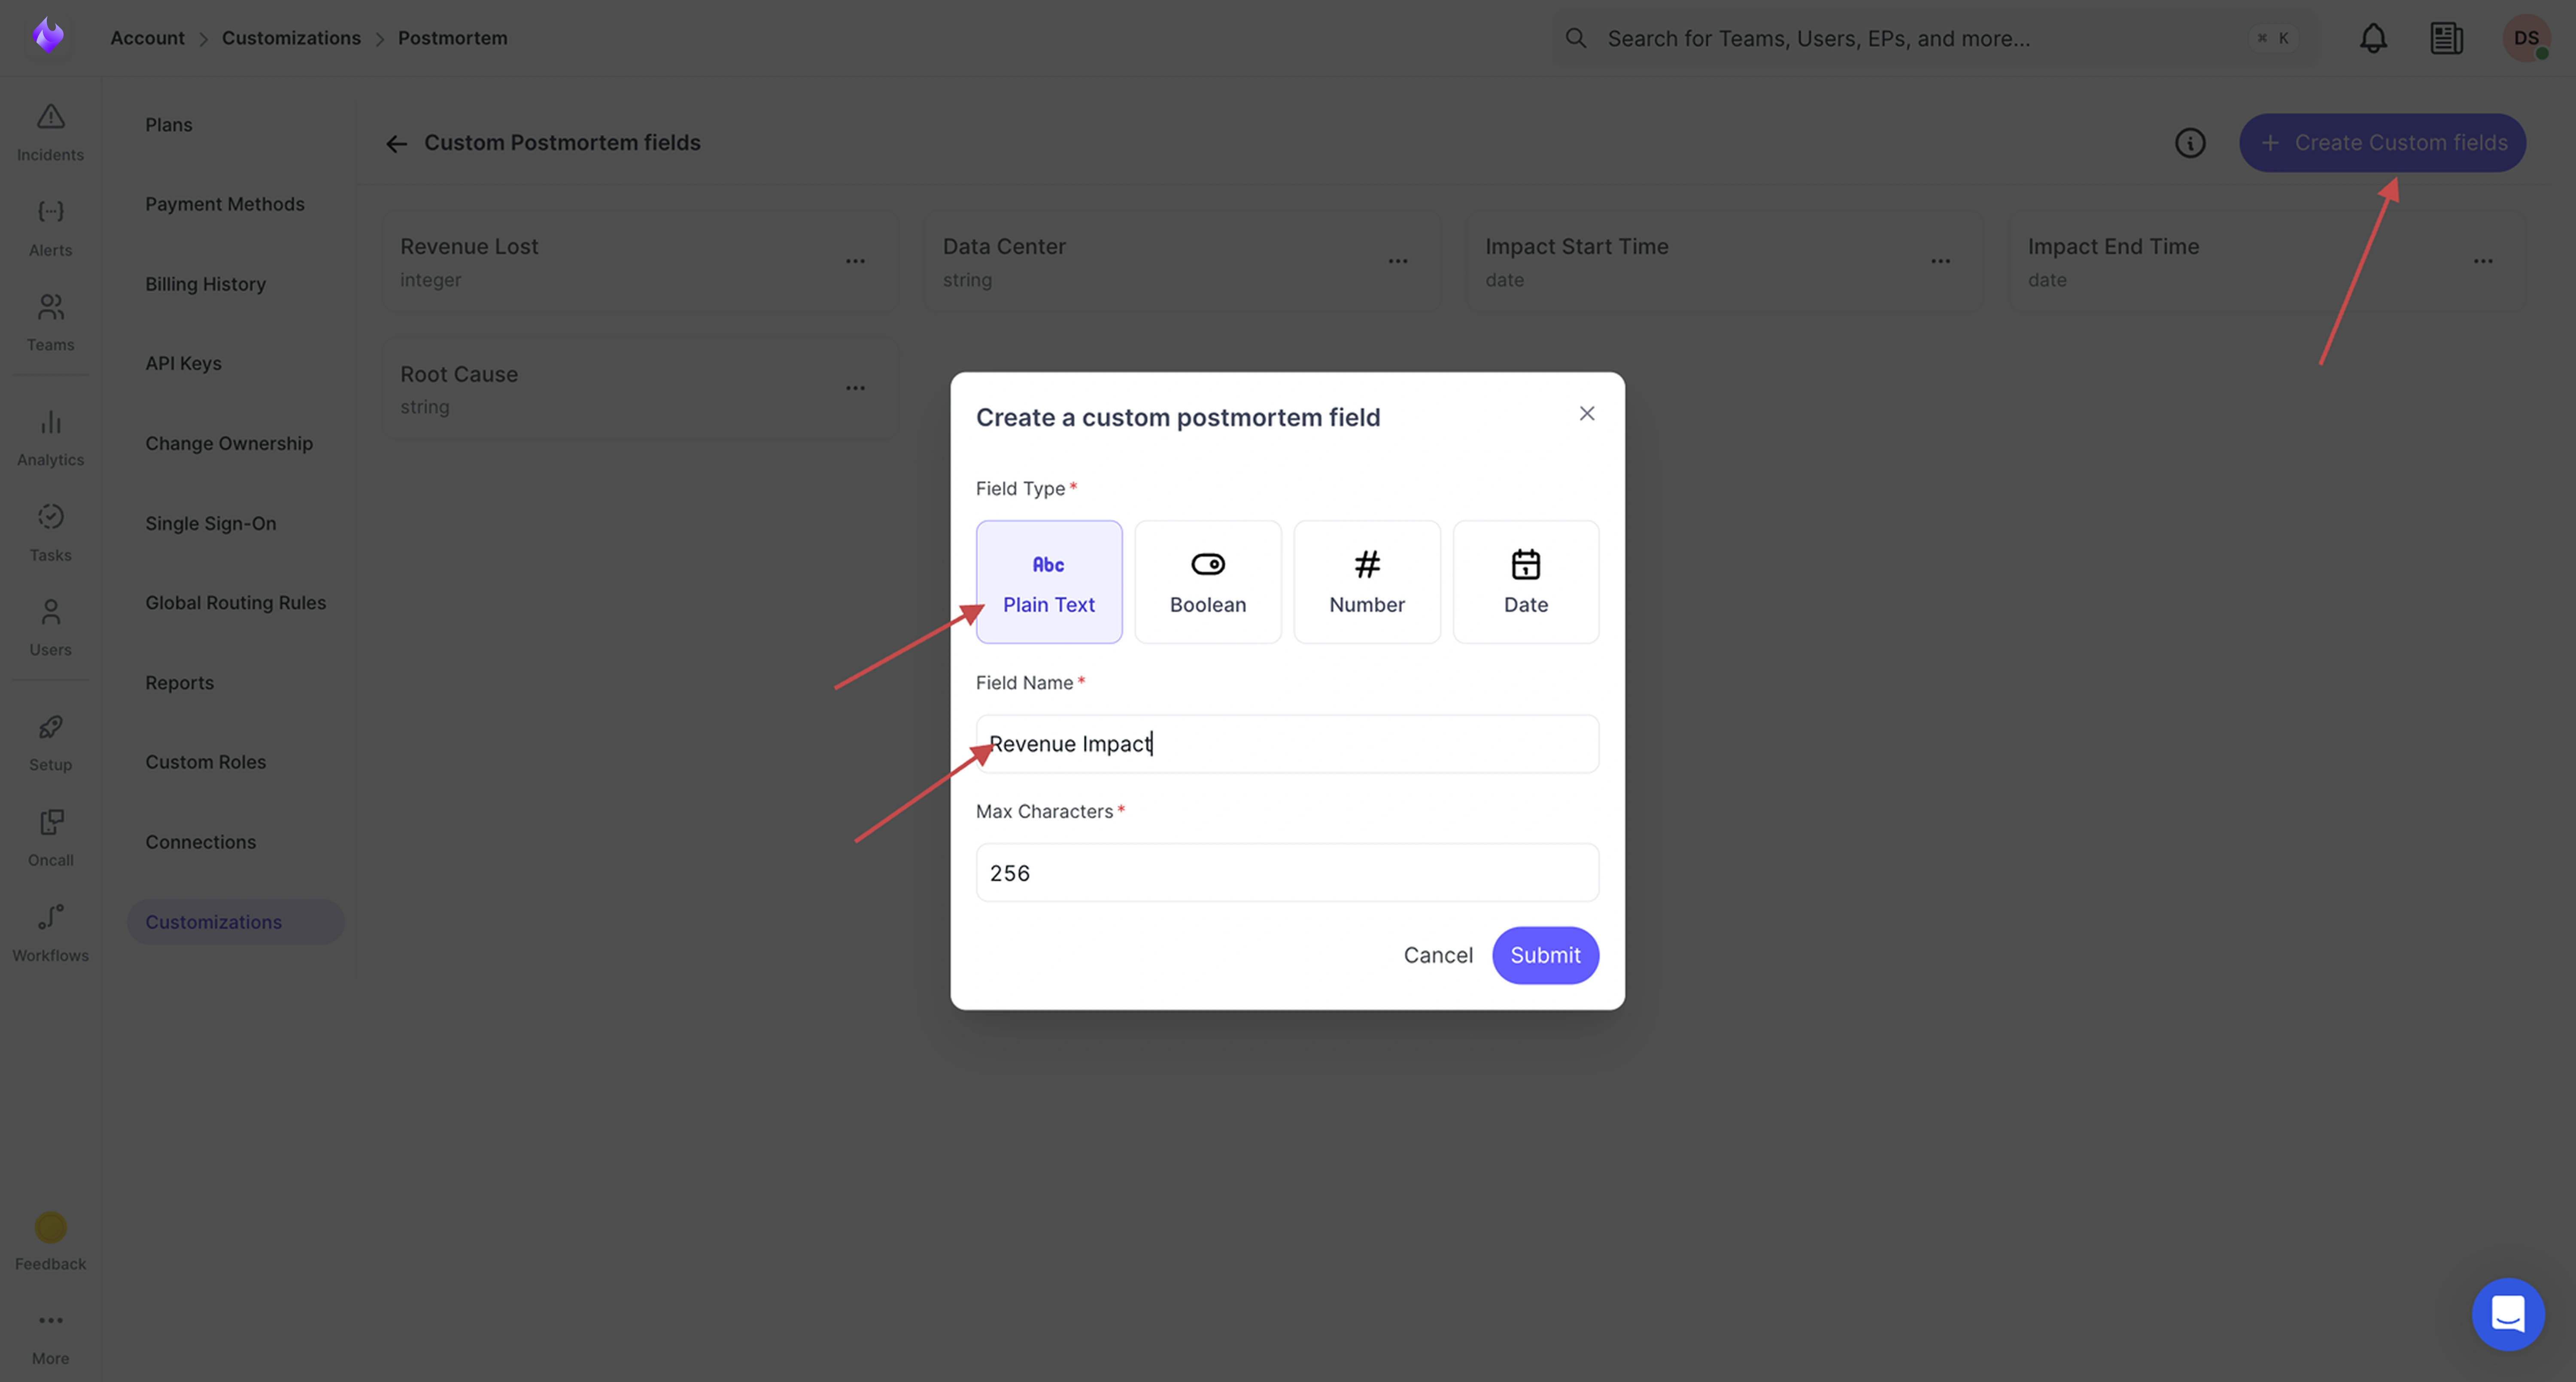Open the Workflows sidebar icon
The width and height of the screenshot is (2576, 1382).
(50, 931)
